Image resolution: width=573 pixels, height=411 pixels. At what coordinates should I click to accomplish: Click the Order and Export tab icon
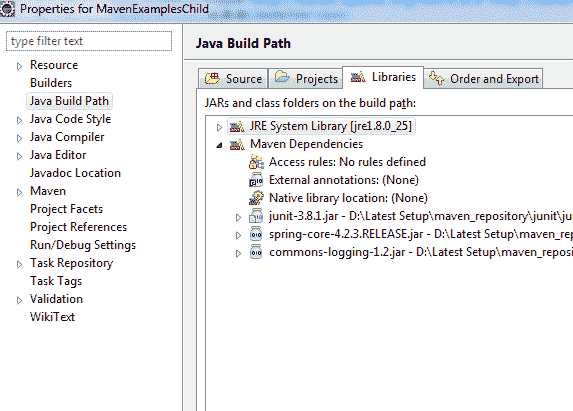coord(436,78)
